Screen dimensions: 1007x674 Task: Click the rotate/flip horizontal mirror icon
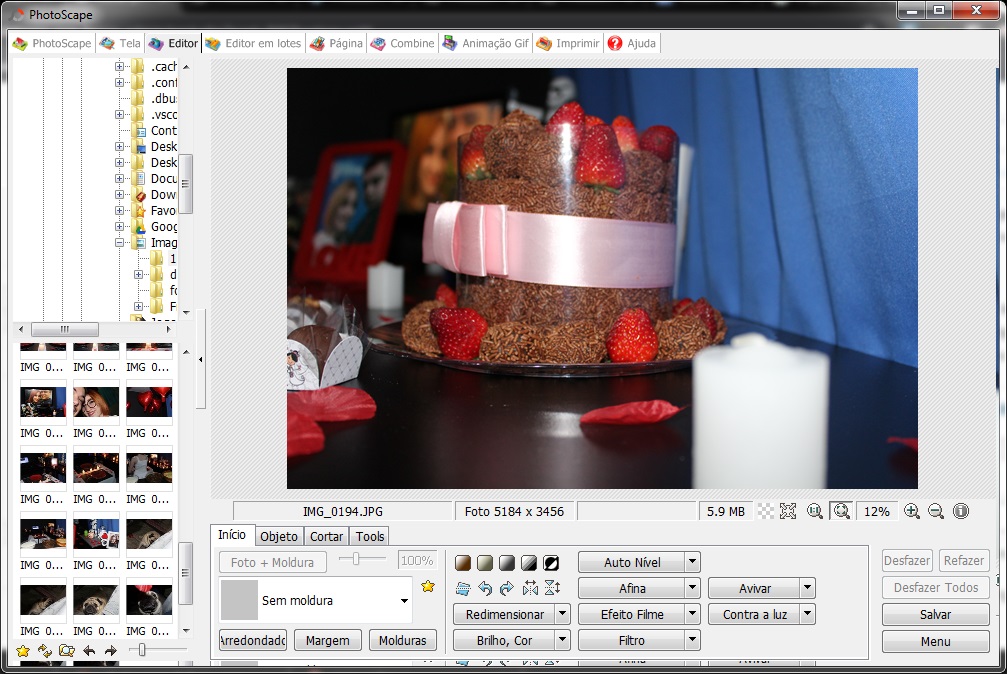pos(531,587)
